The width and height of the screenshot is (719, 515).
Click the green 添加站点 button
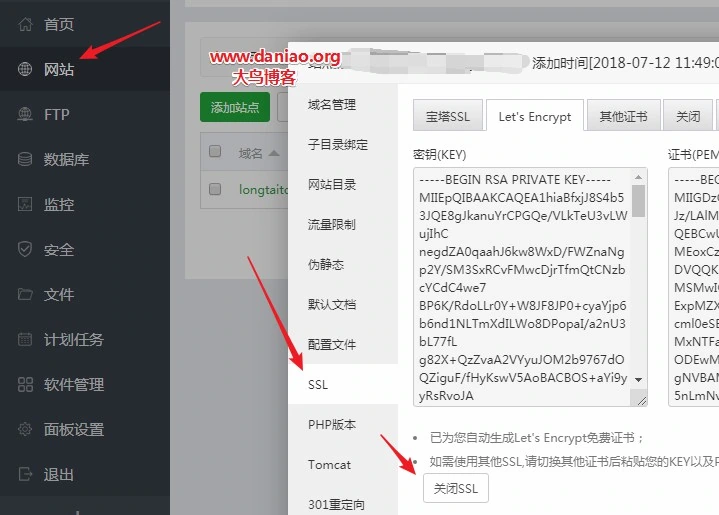[x=235, y=107]
